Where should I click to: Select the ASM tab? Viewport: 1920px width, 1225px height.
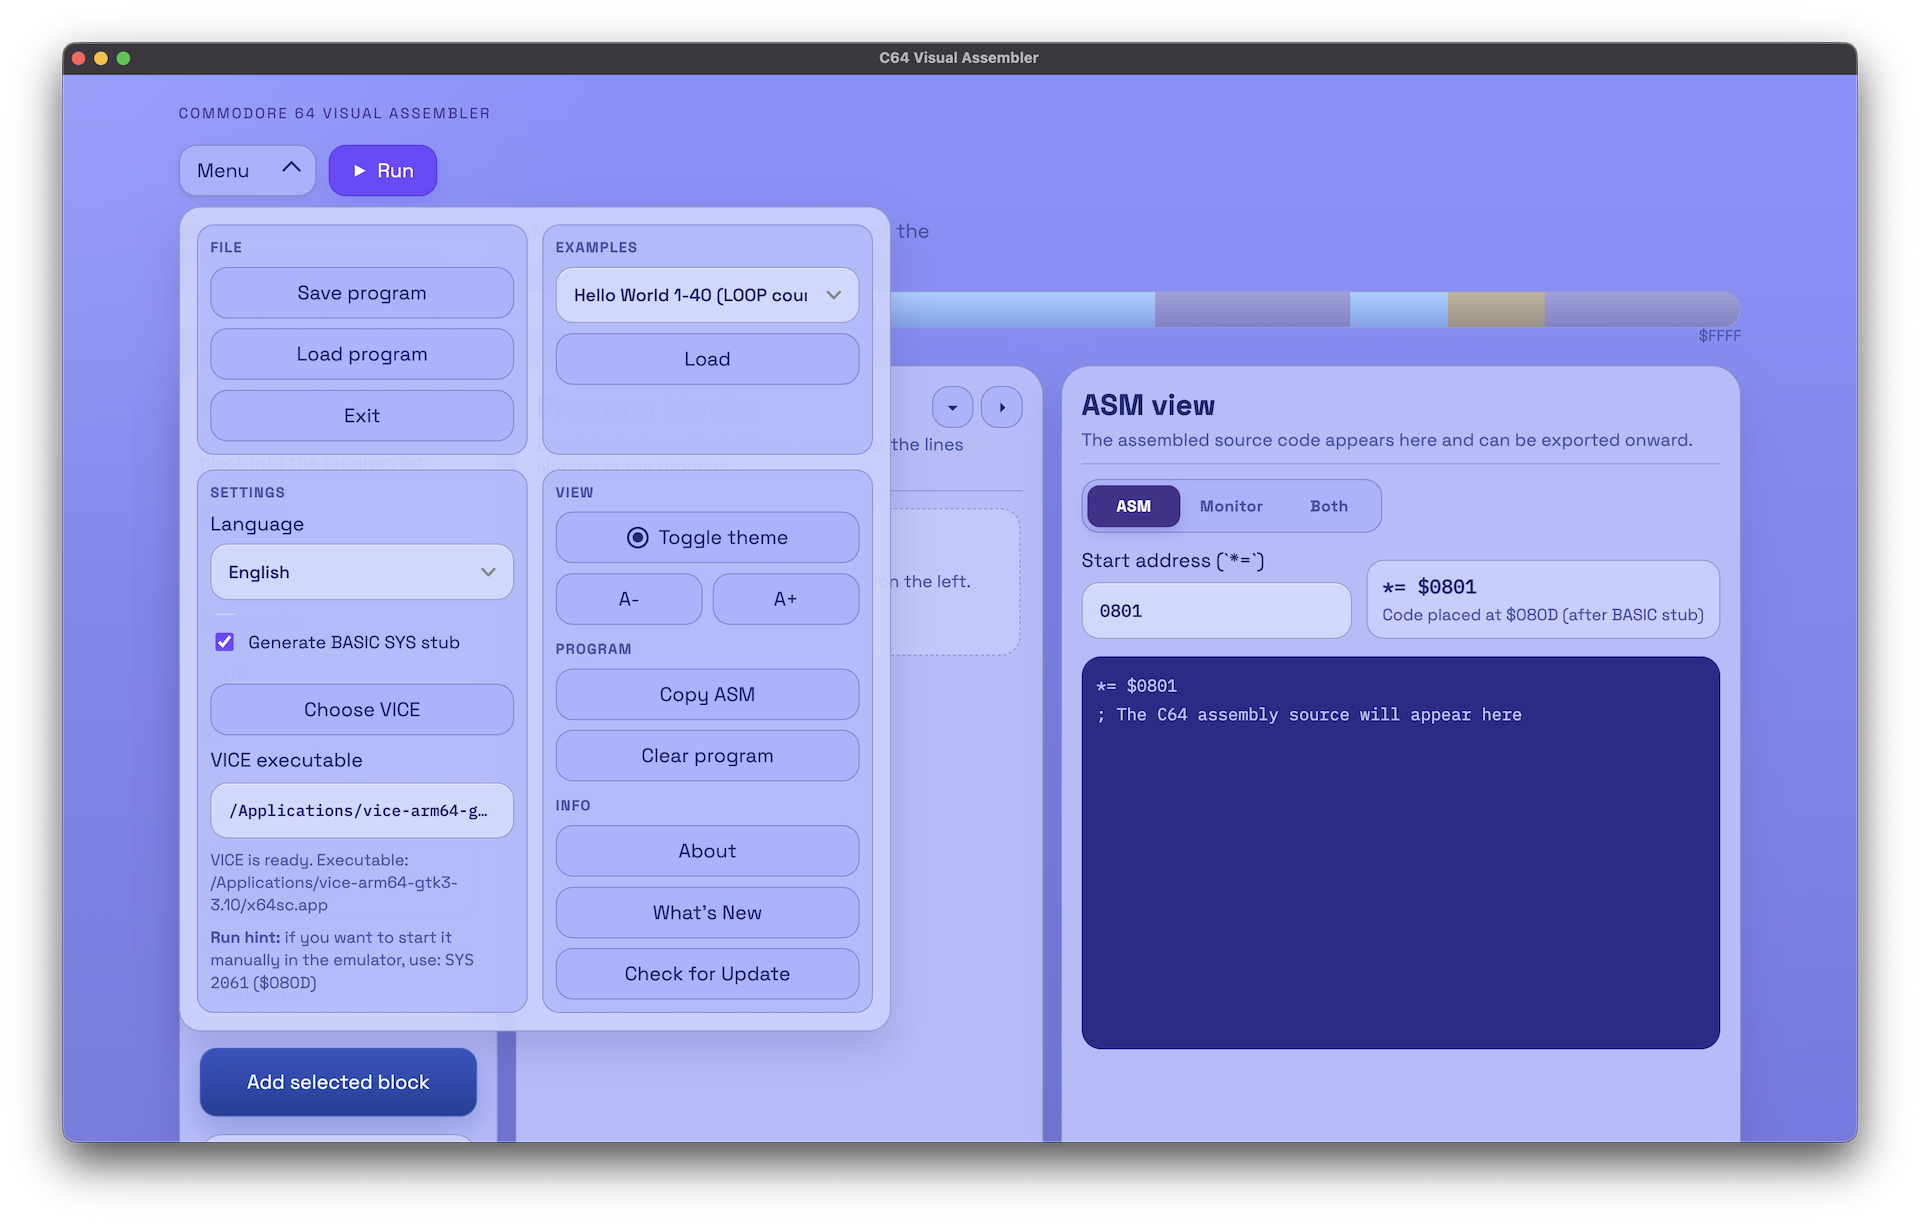[x=1133, y=506]
